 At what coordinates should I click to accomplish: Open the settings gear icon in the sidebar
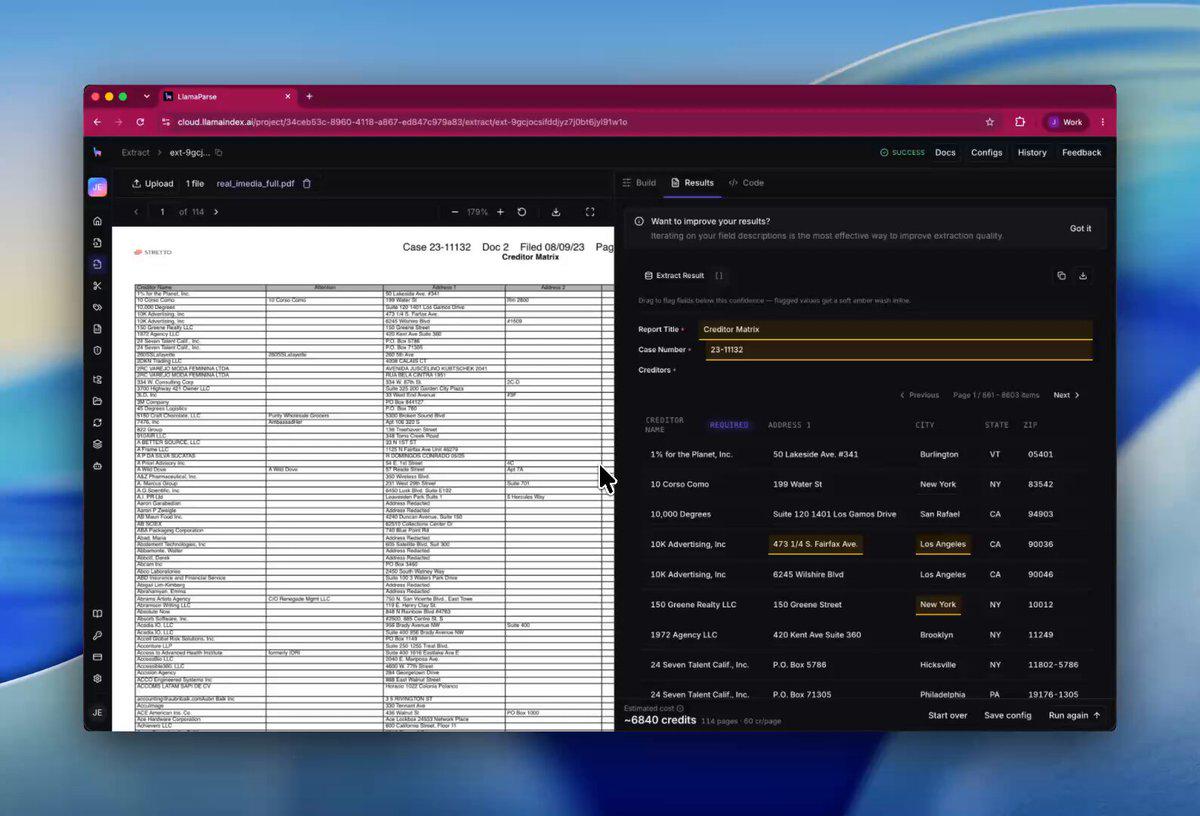click(x=97, y=678)
